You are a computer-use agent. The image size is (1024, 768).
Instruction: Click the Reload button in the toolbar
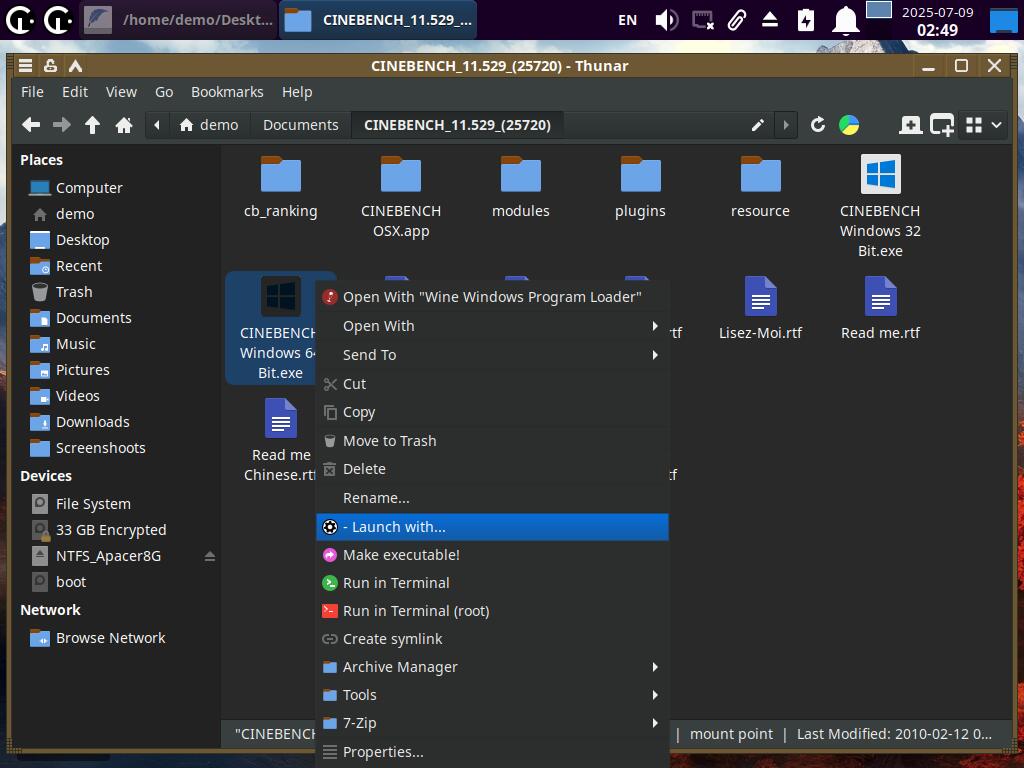pyautogui.click(x=817, y=125)
